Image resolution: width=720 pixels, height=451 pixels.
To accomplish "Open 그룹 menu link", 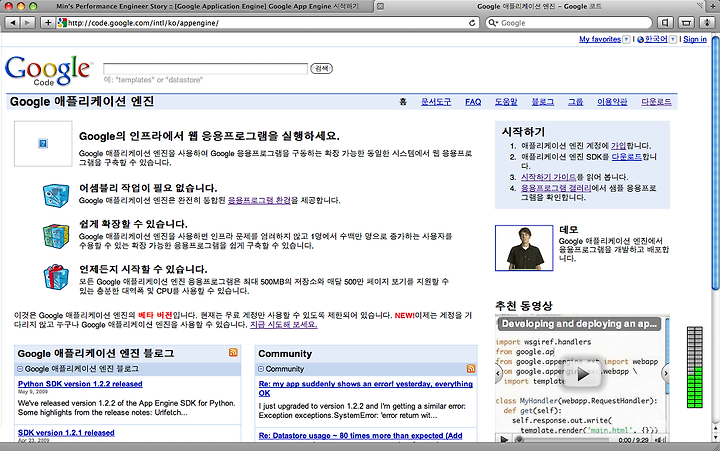I will [575, 102].
